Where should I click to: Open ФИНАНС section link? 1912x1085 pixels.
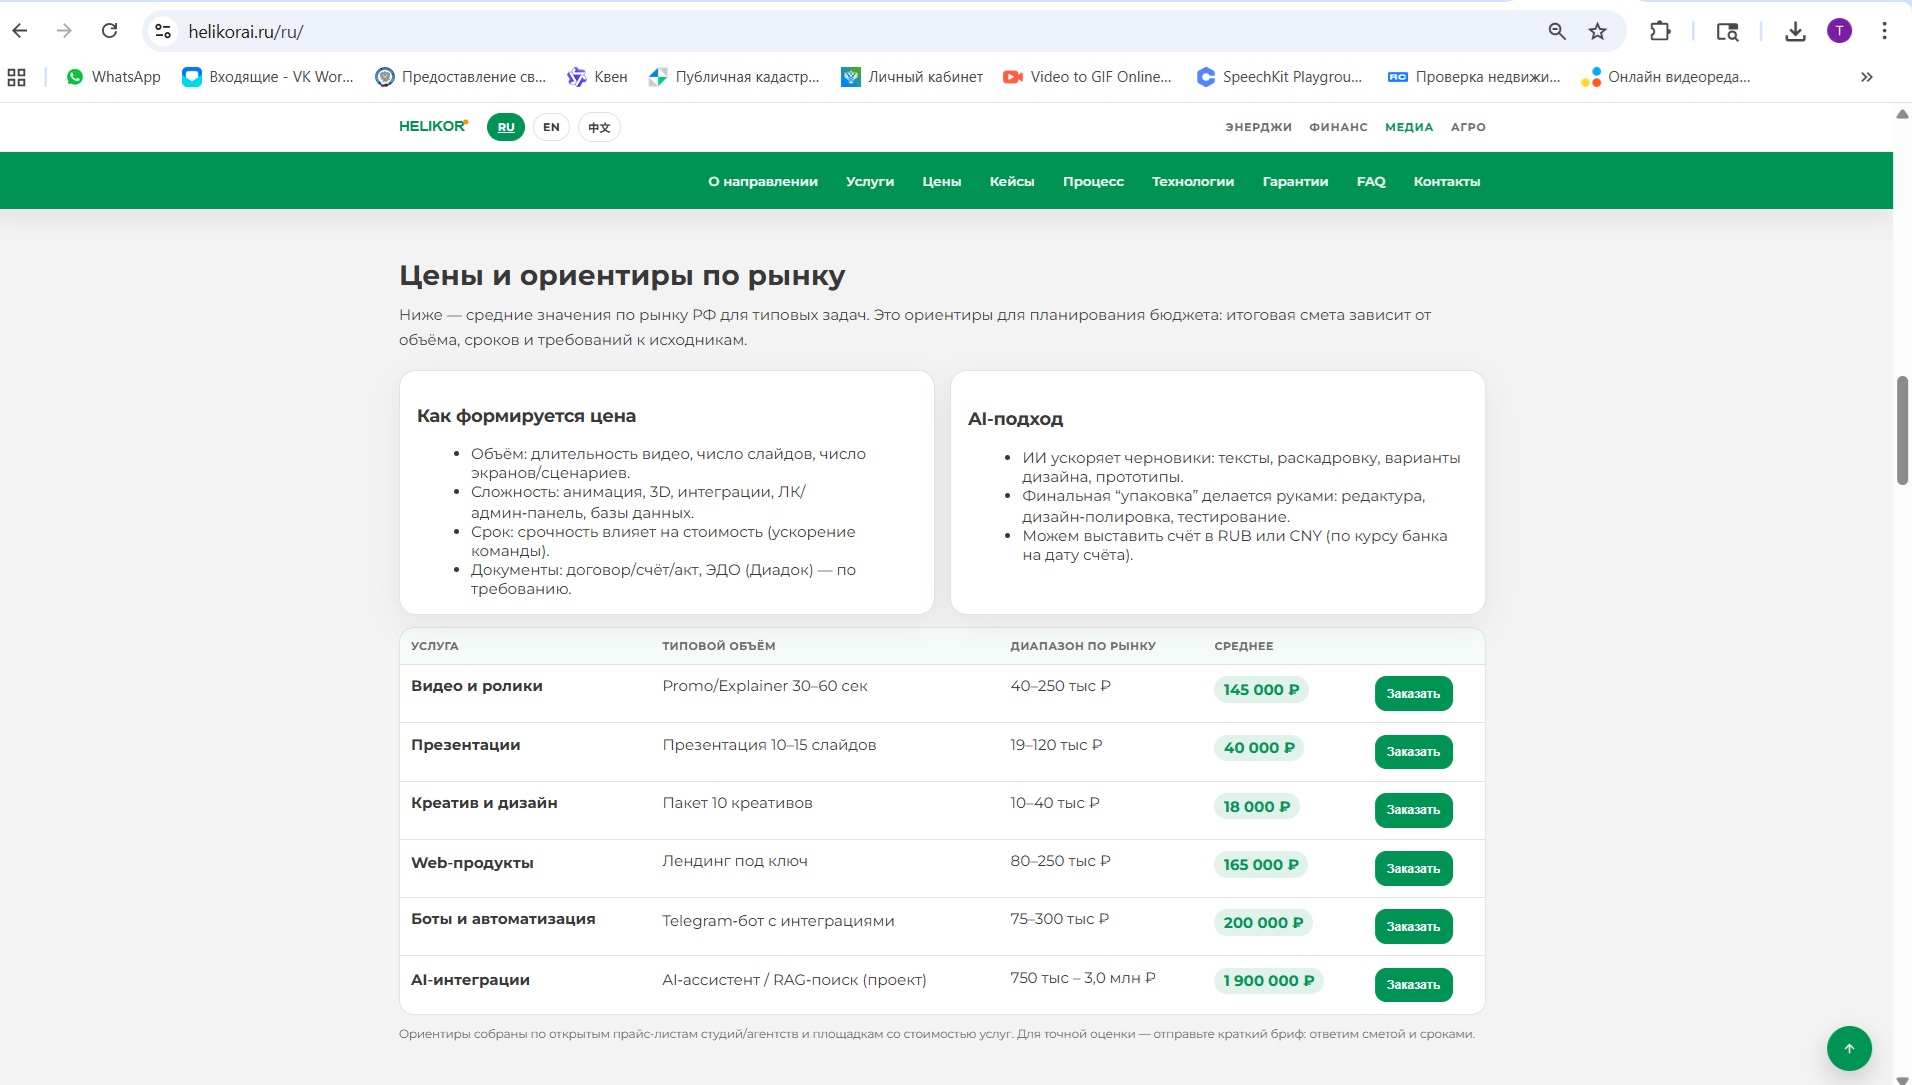tap(1338, 127)
